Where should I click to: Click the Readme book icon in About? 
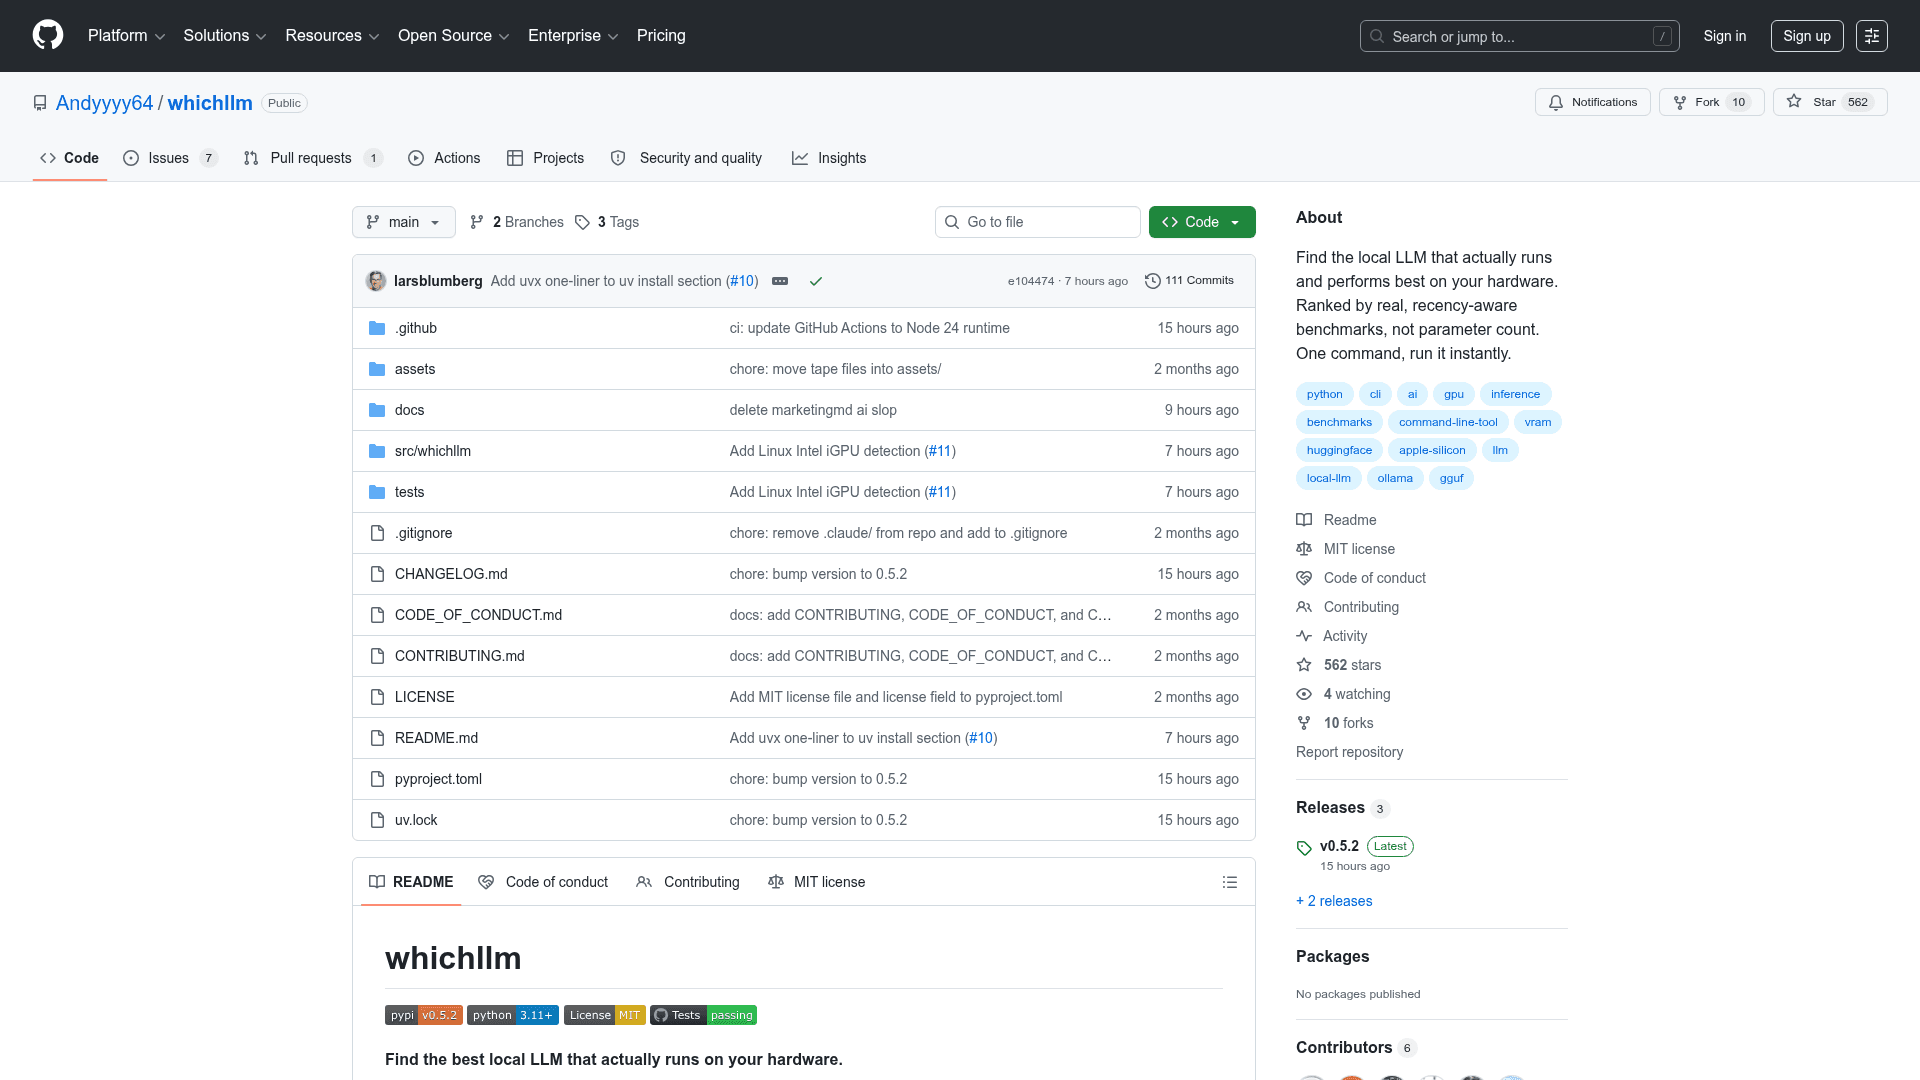click(1304, 520)
